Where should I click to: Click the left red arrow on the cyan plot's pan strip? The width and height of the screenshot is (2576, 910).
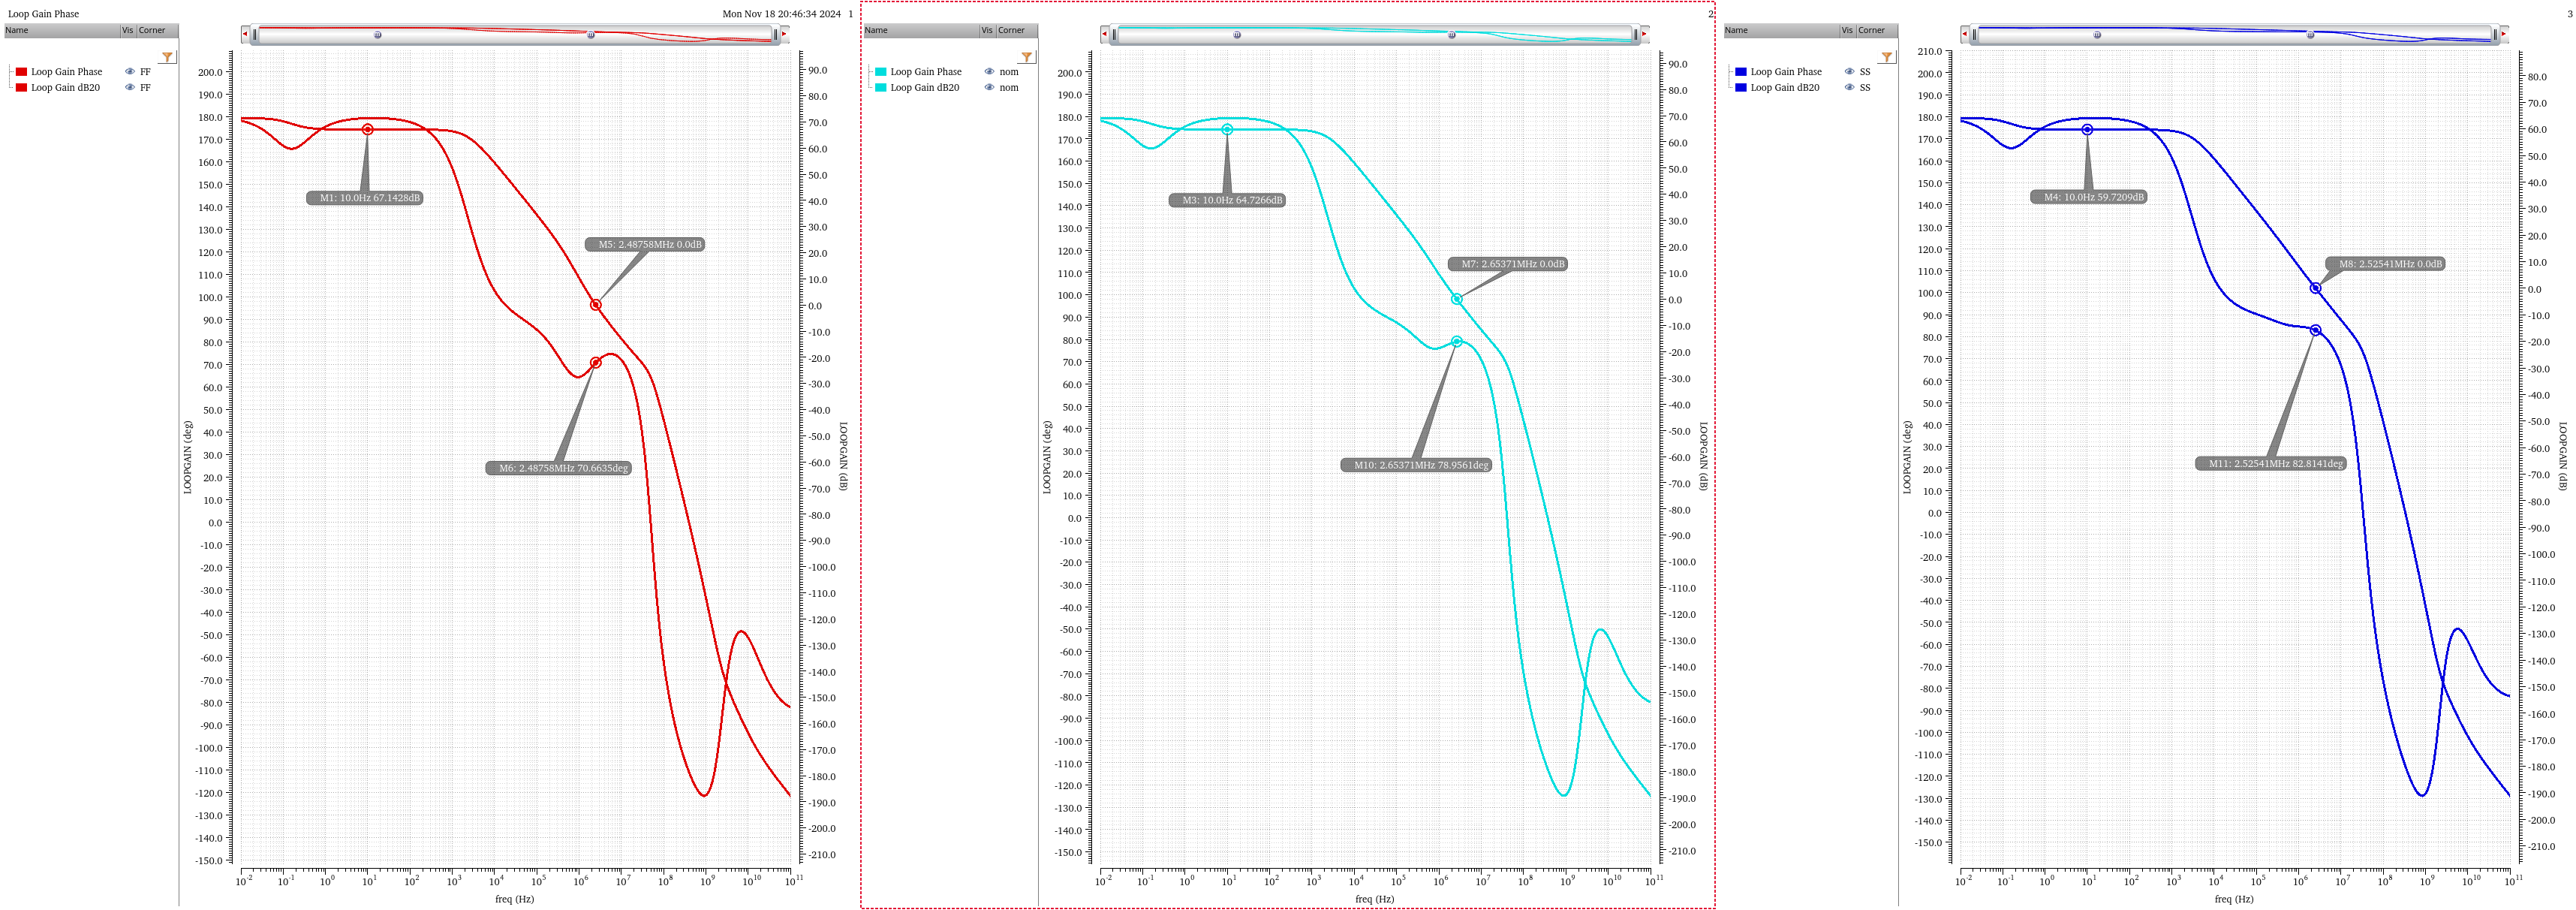click(1104, 34)
